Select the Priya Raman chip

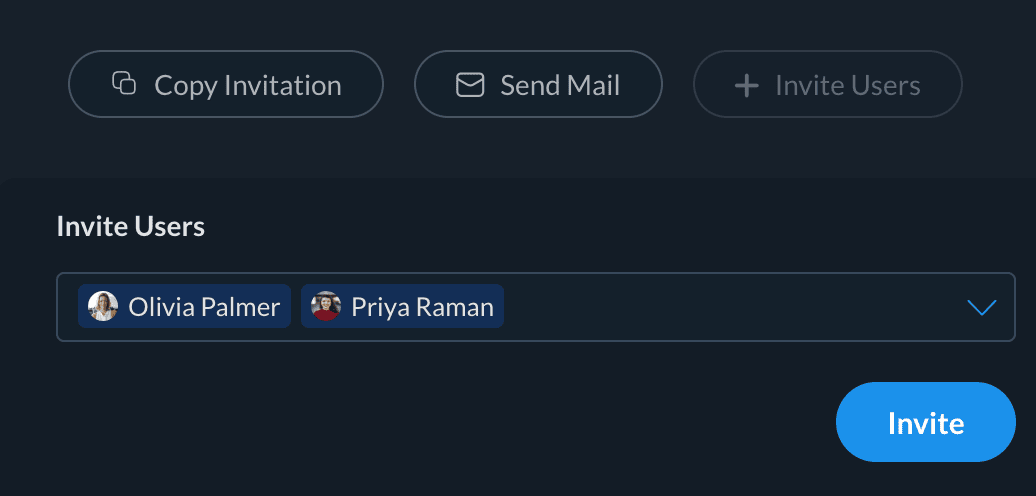[402, 306]
